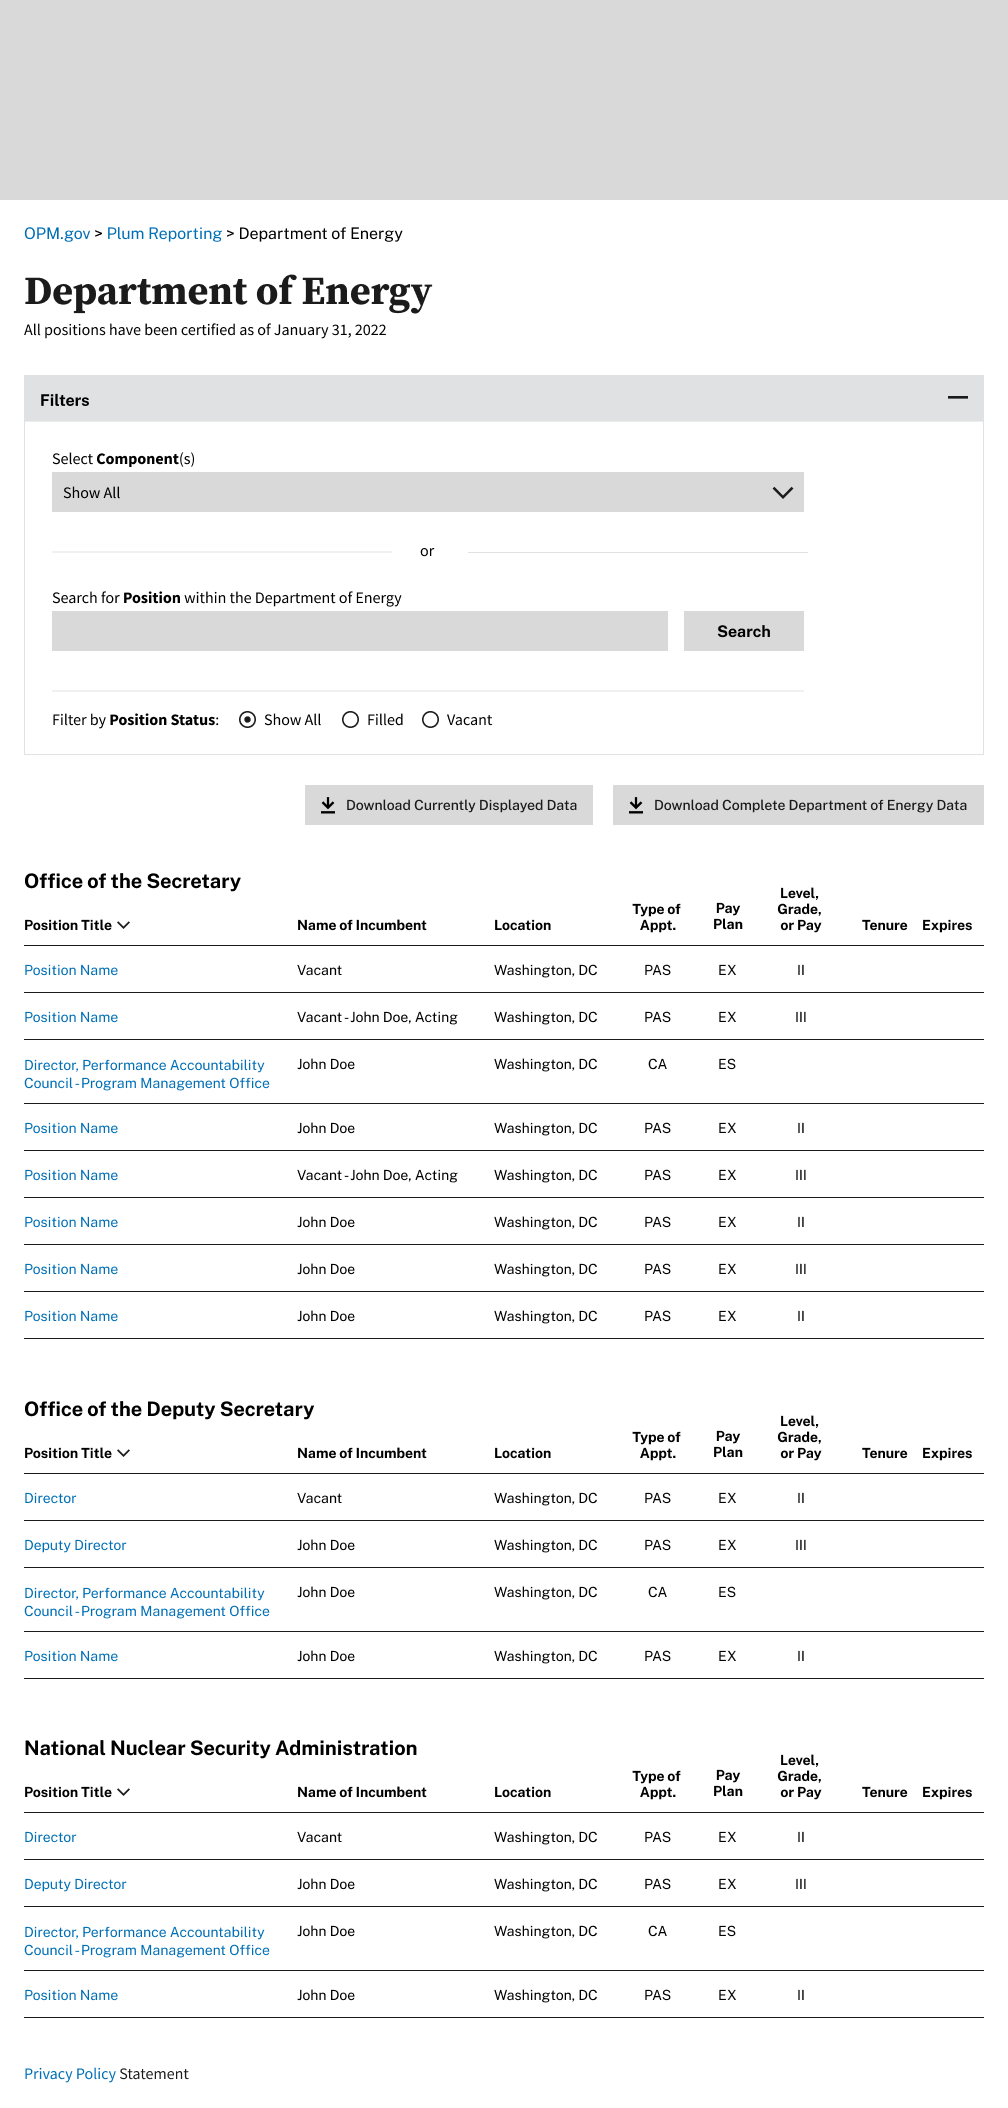
Task: Open Director, Performance Accountability Council link in Deputy Secretary section
Action: coord(147,1602)
